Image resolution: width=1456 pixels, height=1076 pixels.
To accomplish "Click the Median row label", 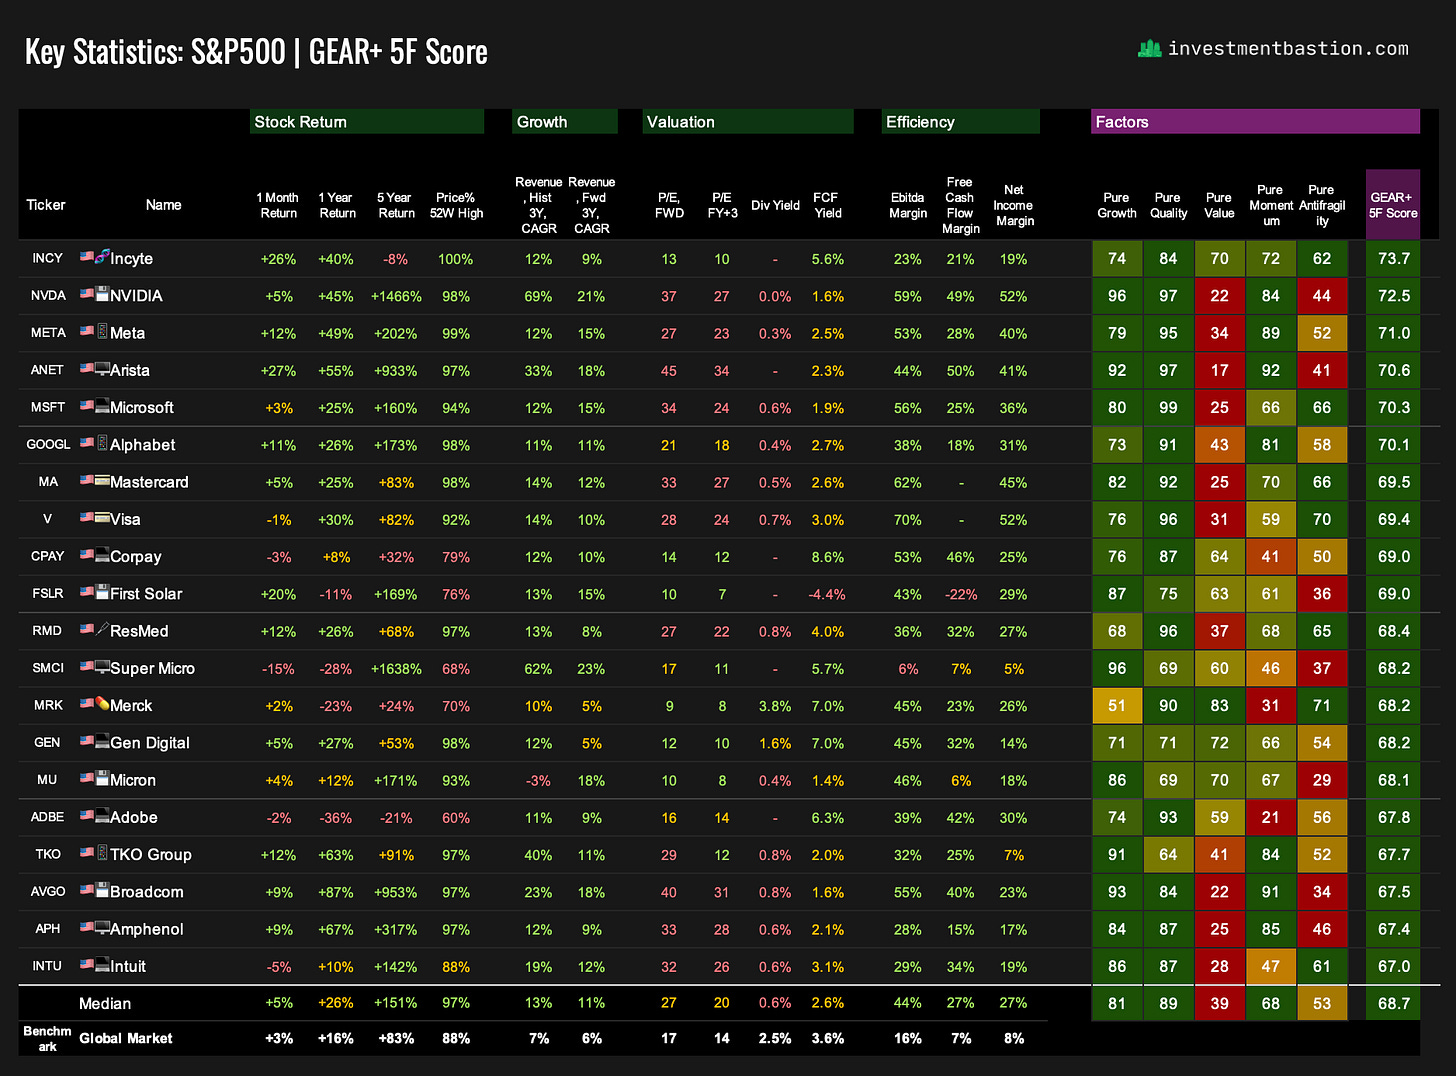I will click(105, 1003).
